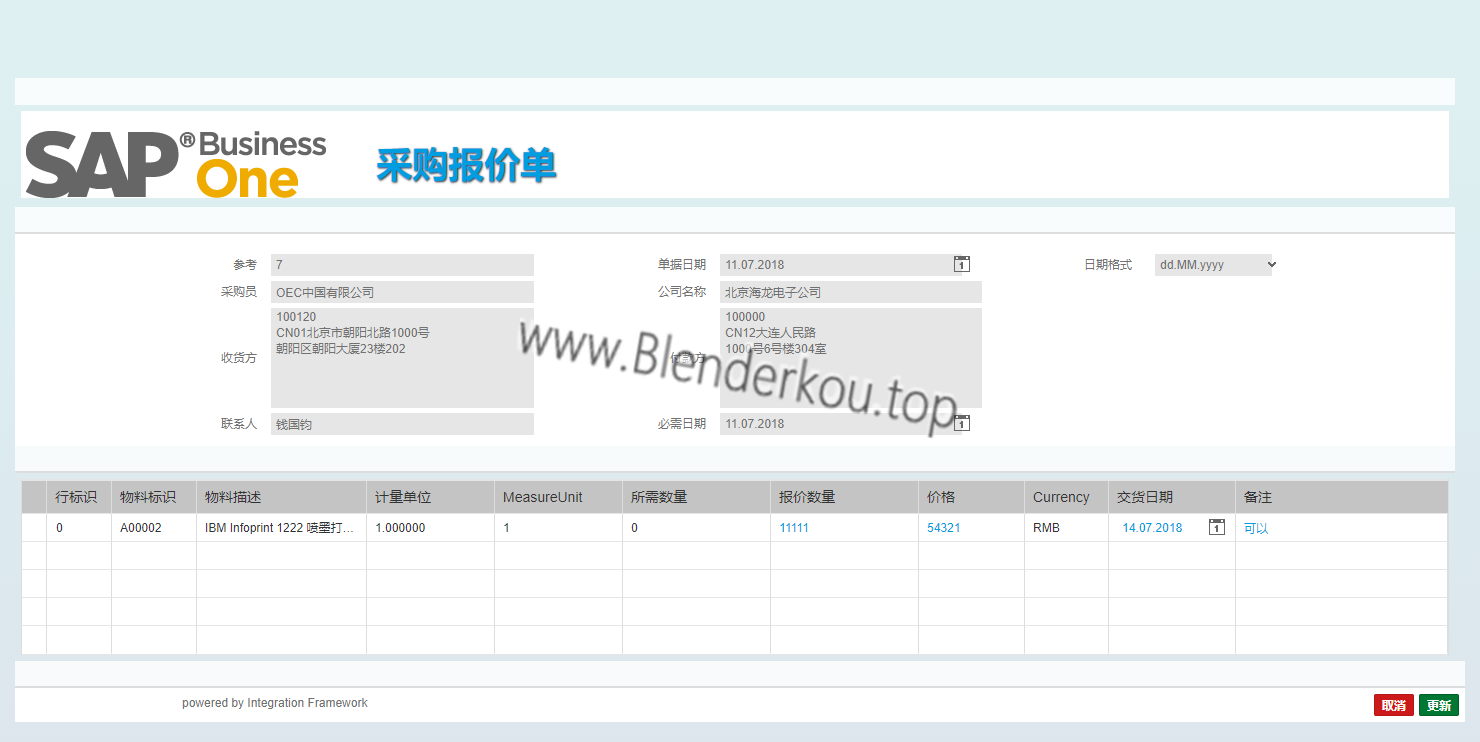
Task: Click the Currency column header
Action: [1066, 497]
